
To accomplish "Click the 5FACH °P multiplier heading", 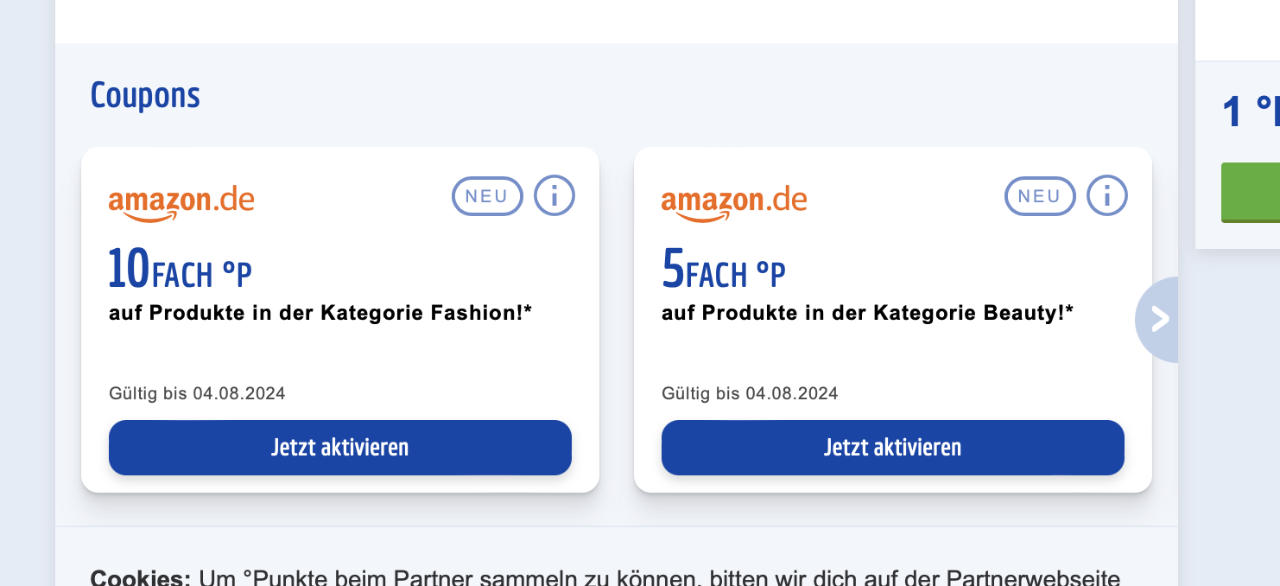I will pos(723,270).
